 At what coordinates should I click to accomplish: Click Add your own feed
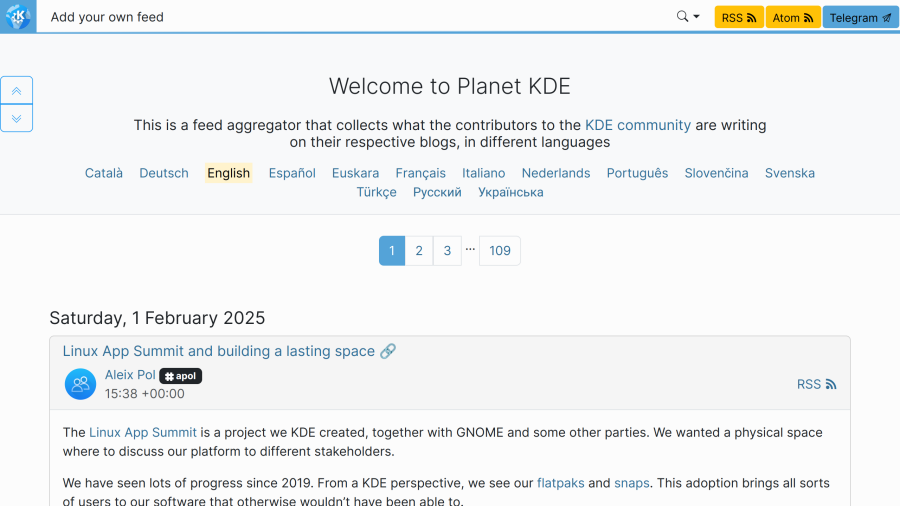pyautogui.click(x=107, y=17)
